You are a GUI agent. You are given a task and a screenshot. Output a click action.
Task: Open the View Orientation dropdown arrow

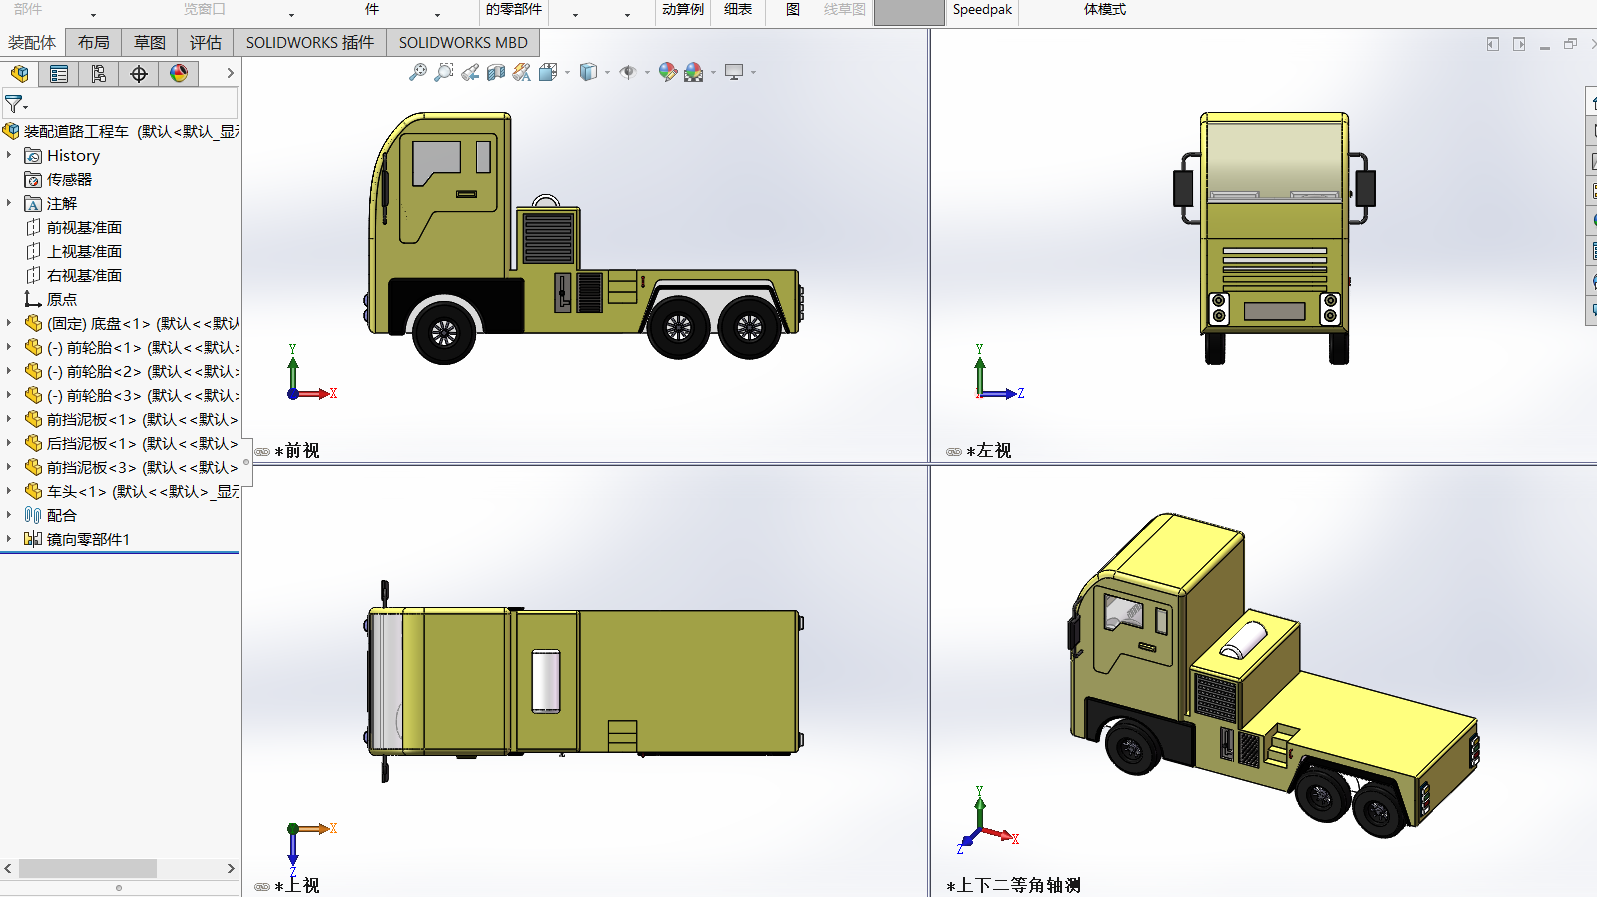click(567, 73)
